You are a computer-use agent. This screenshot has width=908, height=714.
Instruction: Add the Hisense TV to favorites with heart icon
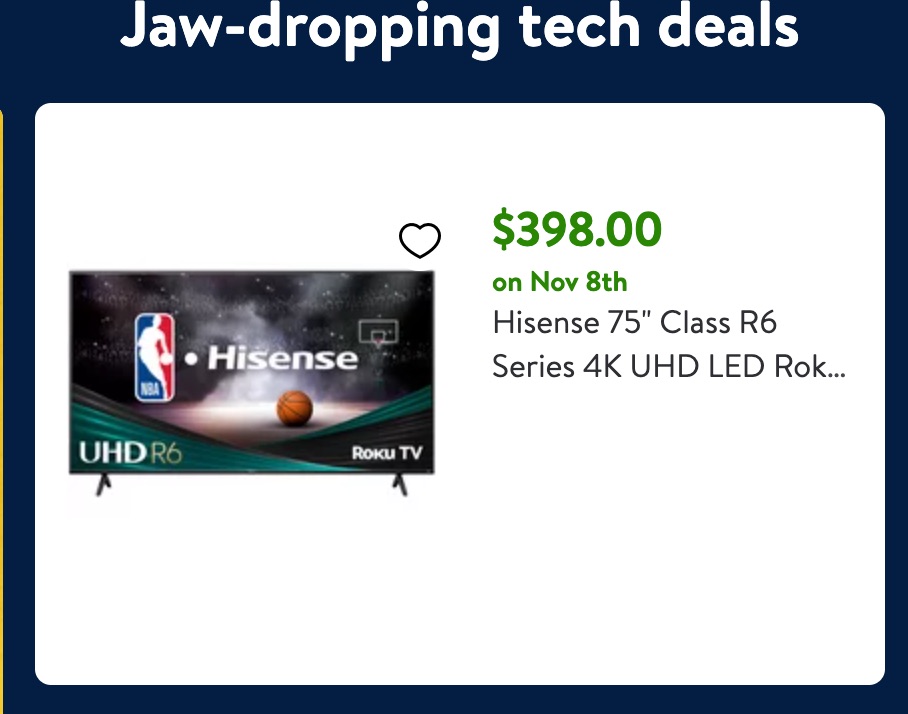coord(420,240)
